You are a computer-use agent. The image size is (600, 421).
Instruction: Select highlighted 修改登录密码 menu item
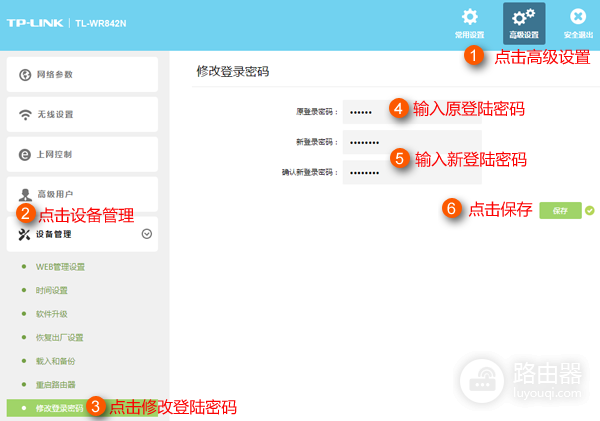click(x=59, y=408)
